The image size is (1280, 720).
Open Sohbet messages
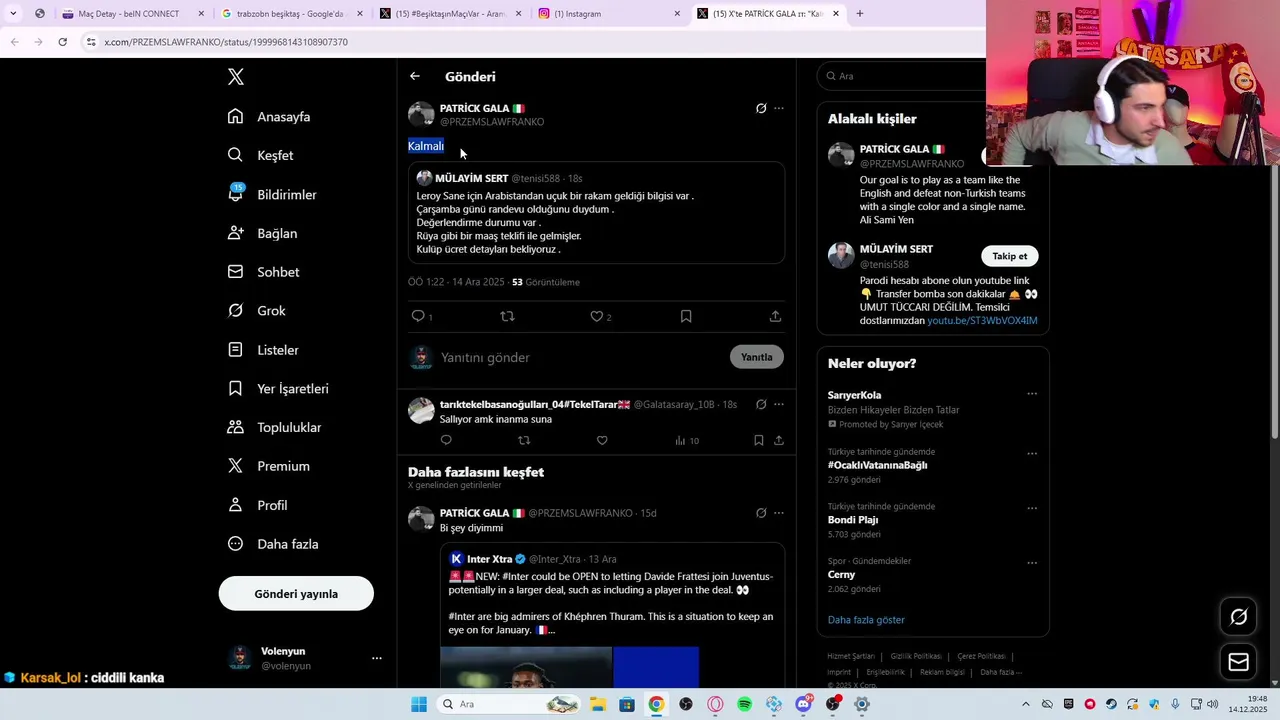click(x=263, y=272)
